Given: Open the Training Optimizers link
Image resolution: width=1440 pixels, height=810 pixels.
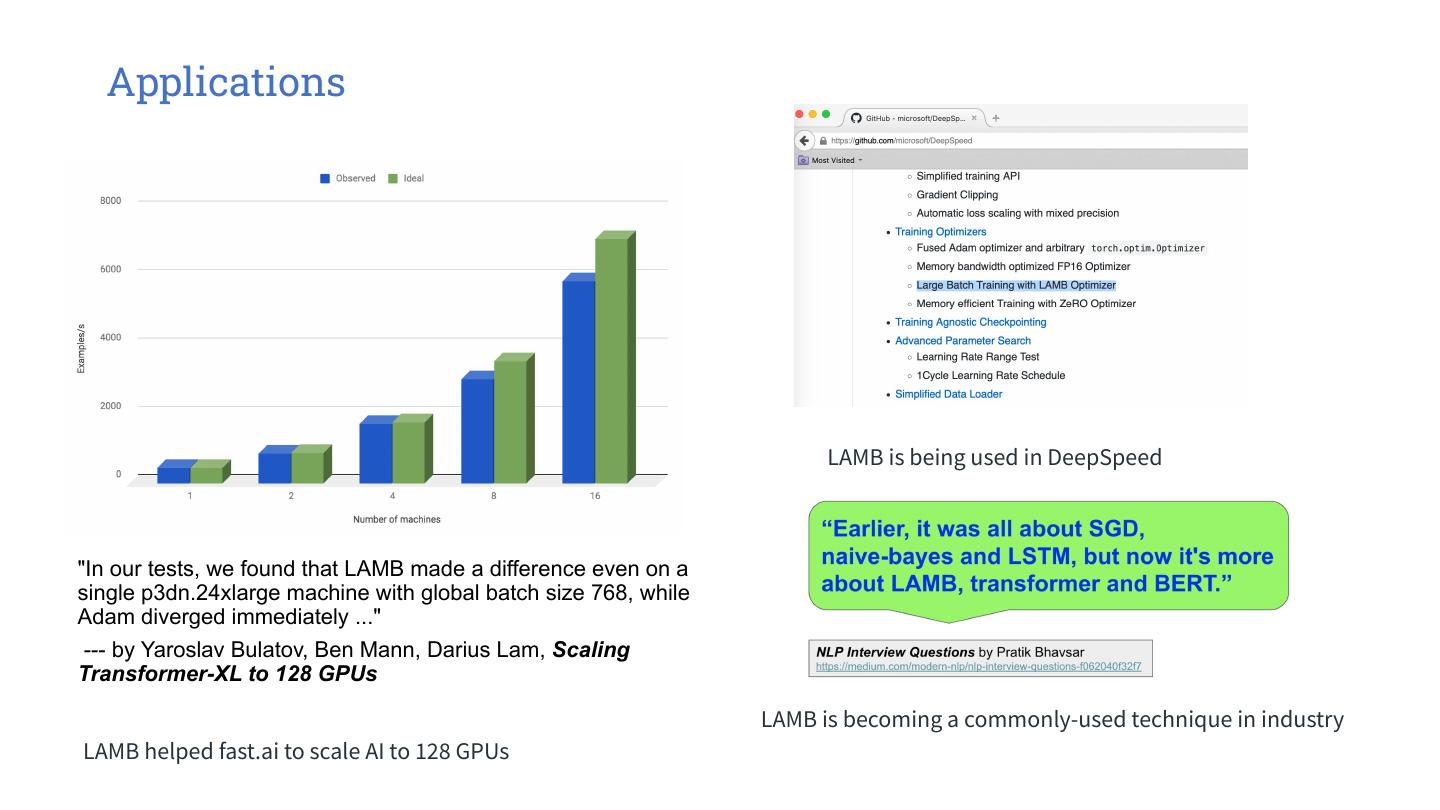Looking at the screenshot, I should (x=940, y=232).
